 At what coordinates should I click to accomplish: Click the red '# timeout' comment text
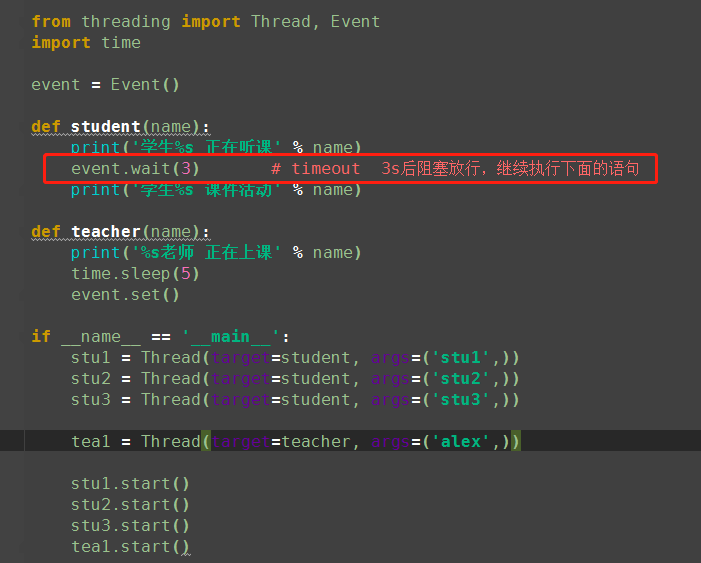click(455, 169)
